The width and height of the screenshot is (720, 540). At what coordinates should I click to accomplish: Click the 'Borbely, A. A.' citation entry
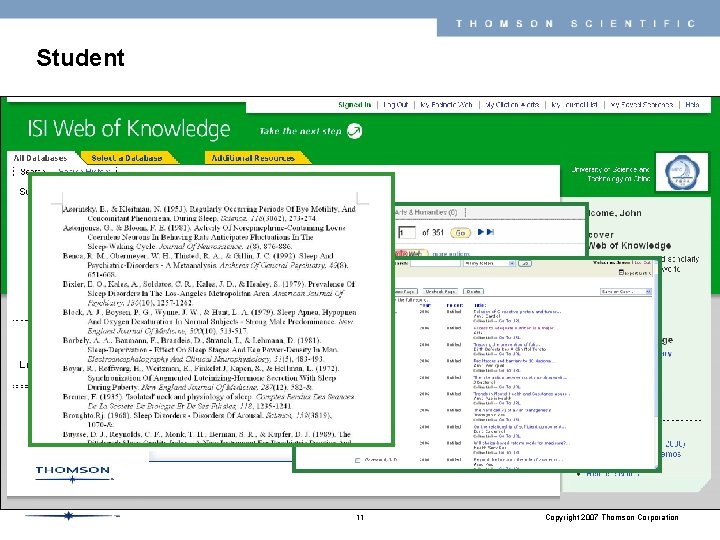pos(201,349)
